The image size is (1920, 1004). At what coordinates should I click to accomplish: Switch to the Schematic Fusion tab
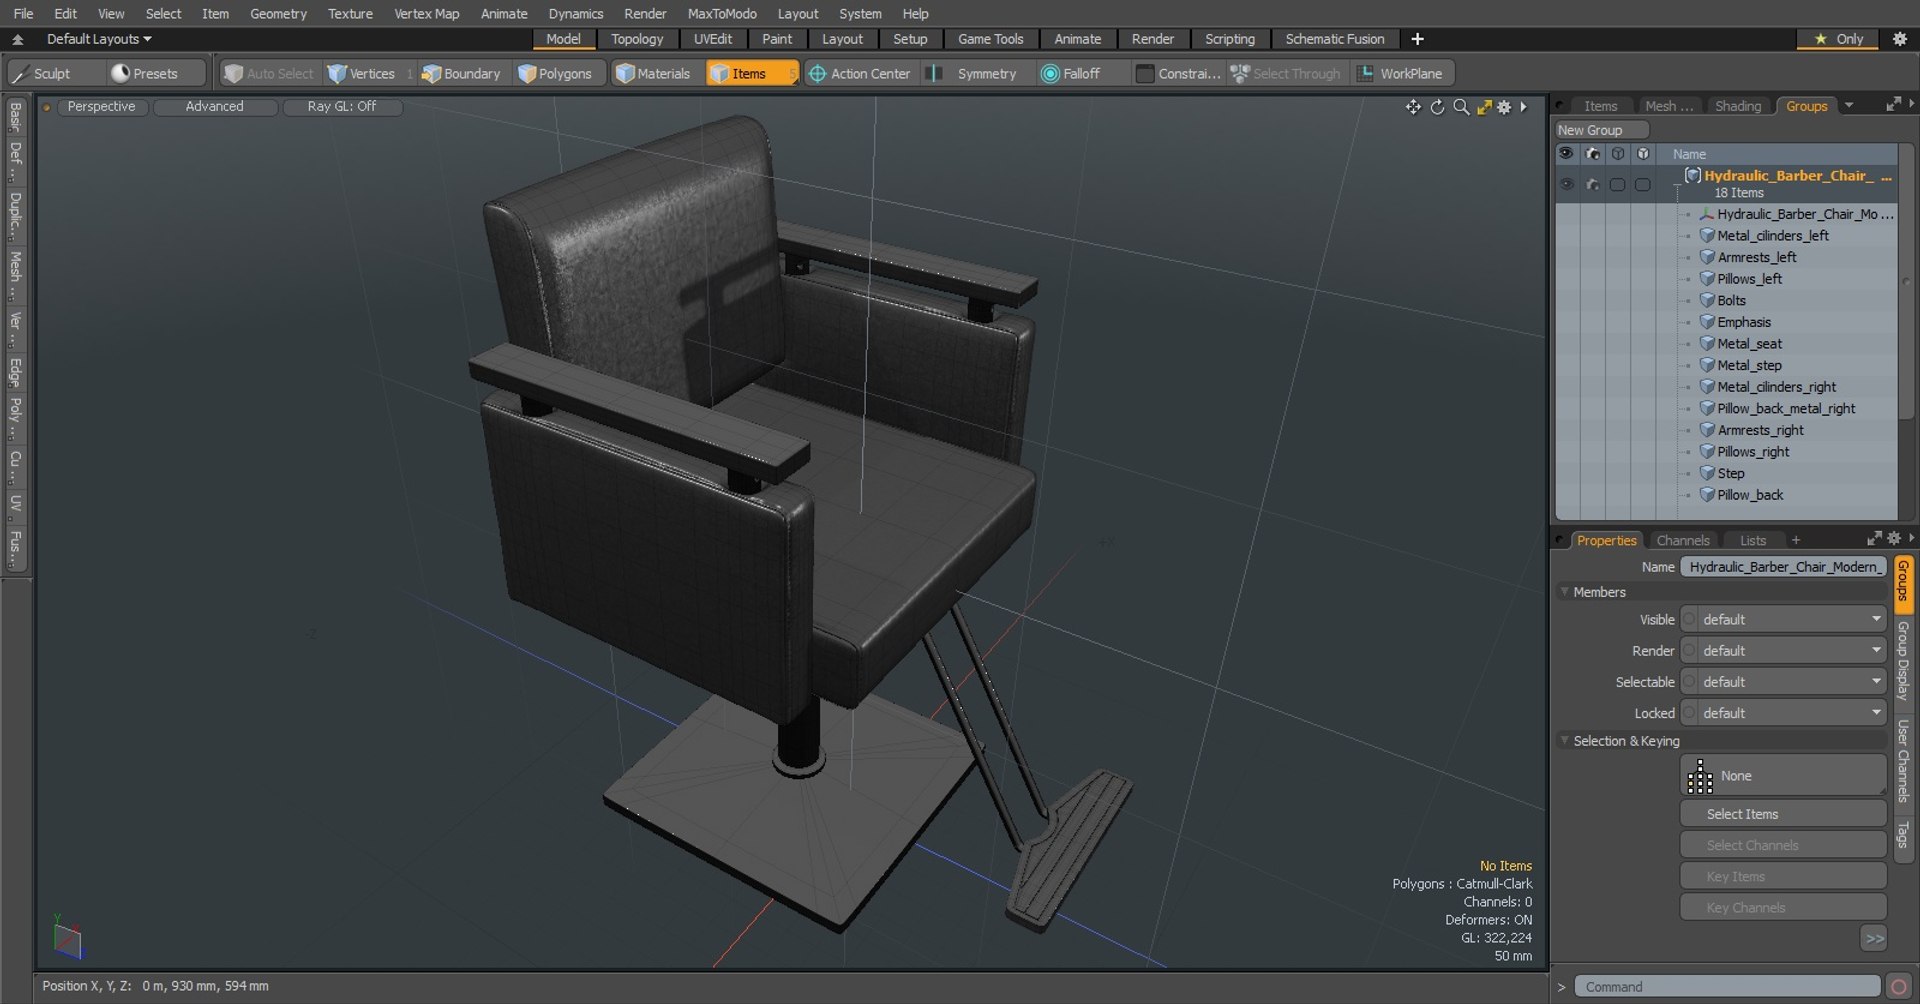tap(1335, 39)
